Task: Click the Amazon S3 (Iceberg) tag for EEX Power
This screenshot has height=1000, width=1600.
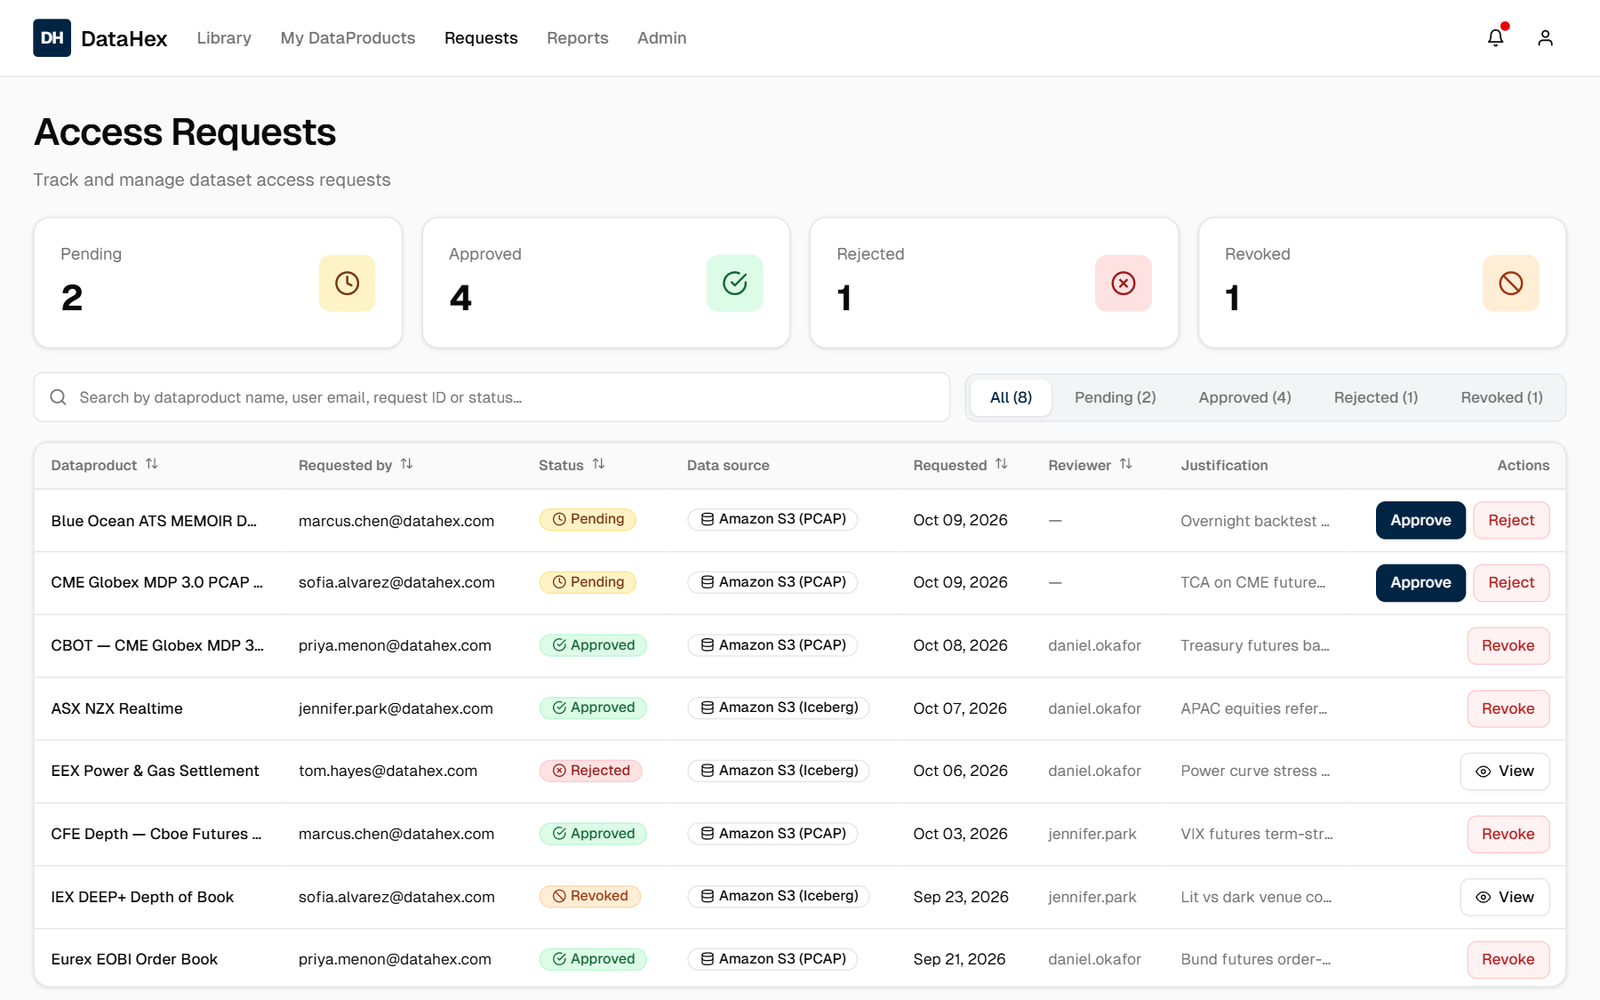Action: tap(779, 771)
